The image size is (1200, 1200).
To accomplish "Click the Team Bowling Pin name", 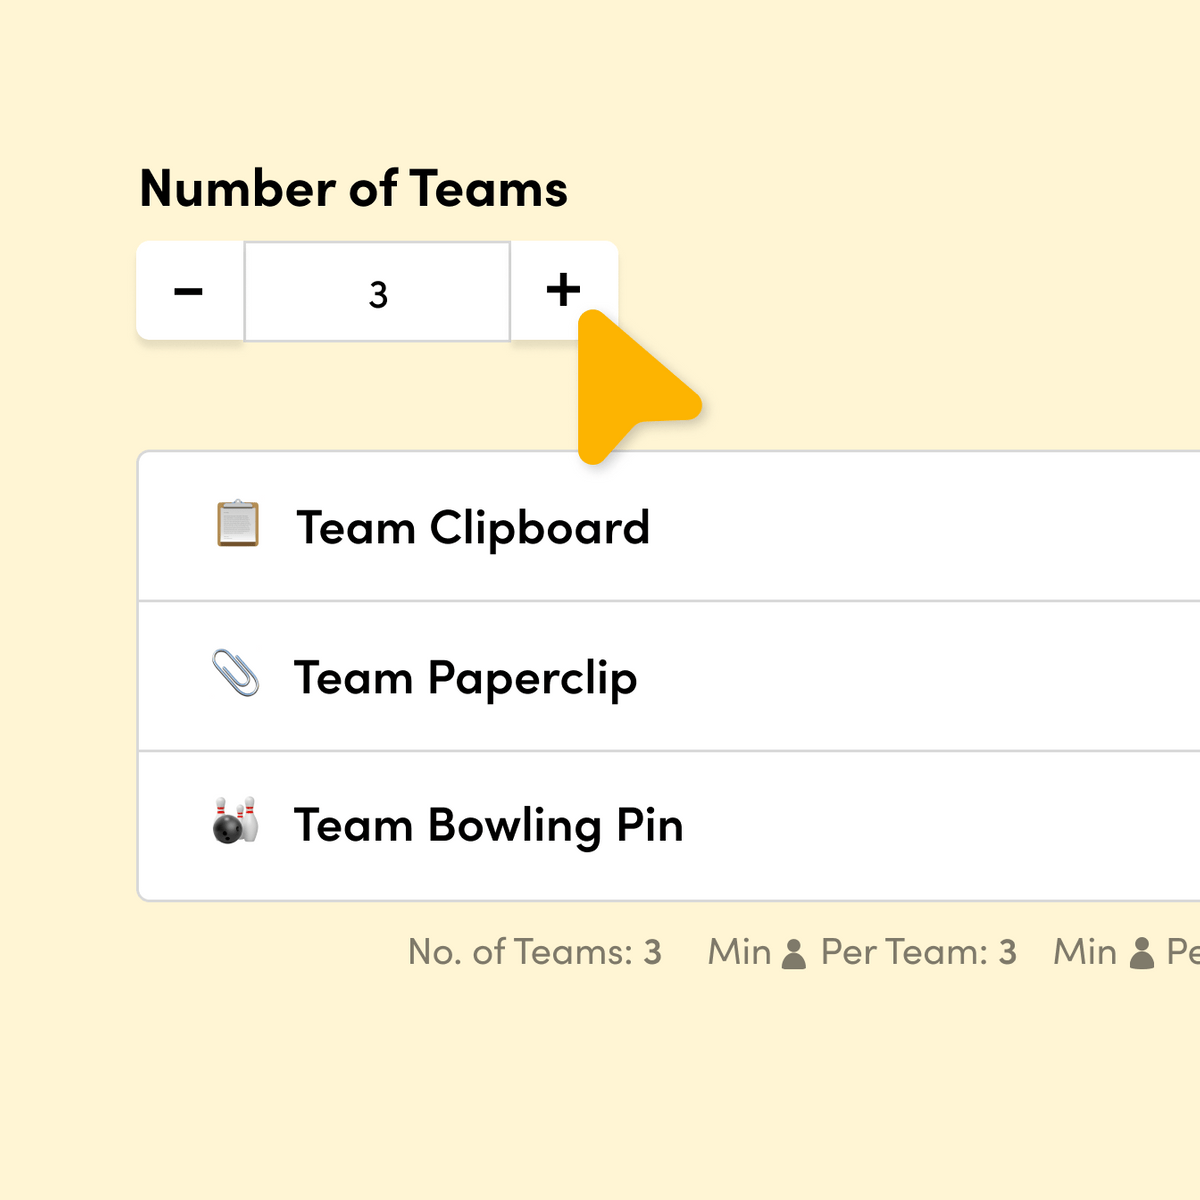I will point(488,826).
